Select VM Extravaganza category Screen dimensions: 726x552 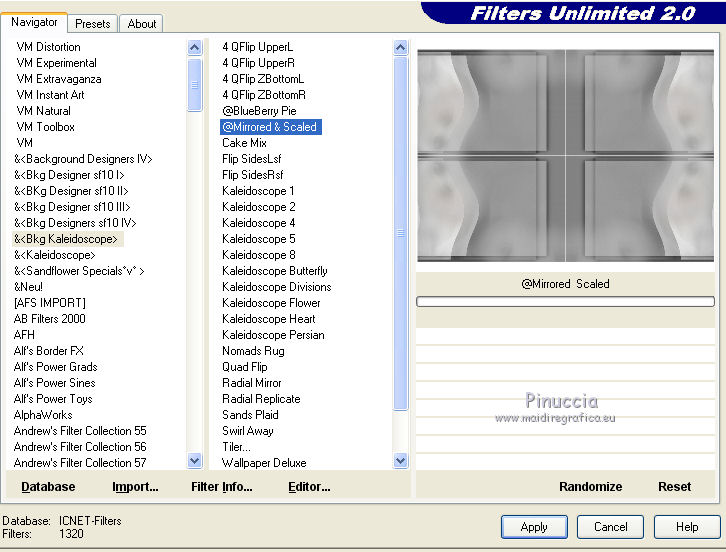[x=59, y=79]
